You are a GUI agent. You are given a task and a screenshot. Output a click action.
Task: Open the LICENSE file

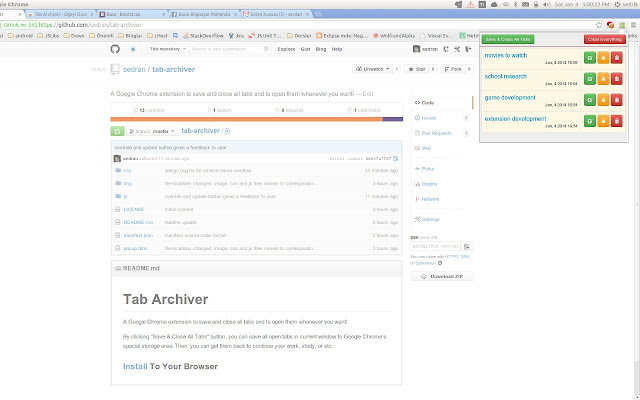pos(134,209)
